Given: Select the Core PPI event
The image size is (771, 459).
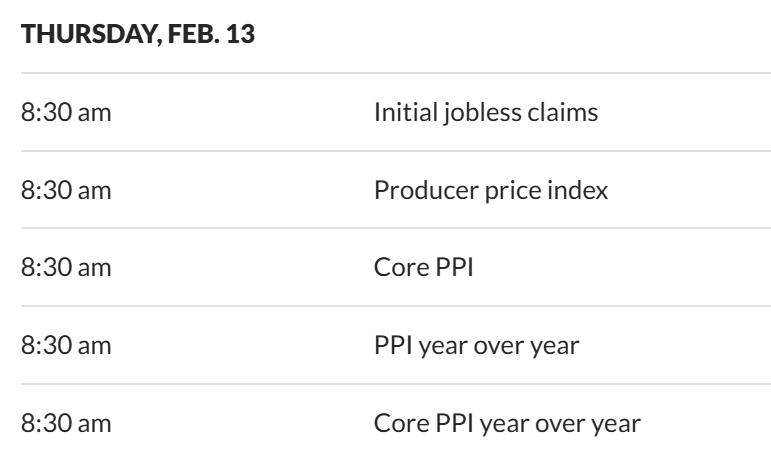Looking at the screenshot, I should tap(424, 268).
